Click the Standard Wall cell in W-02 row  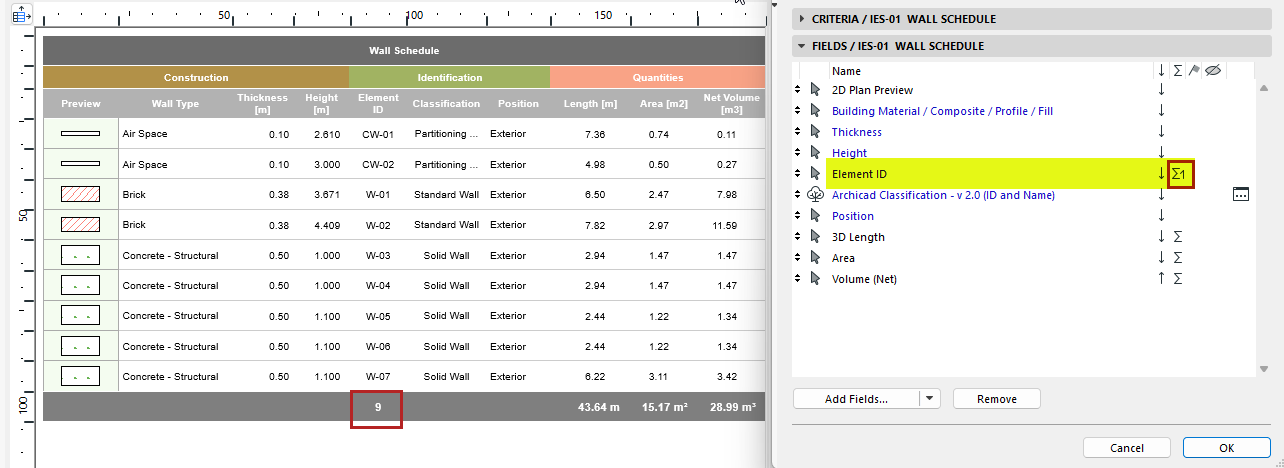click(446, 225)
